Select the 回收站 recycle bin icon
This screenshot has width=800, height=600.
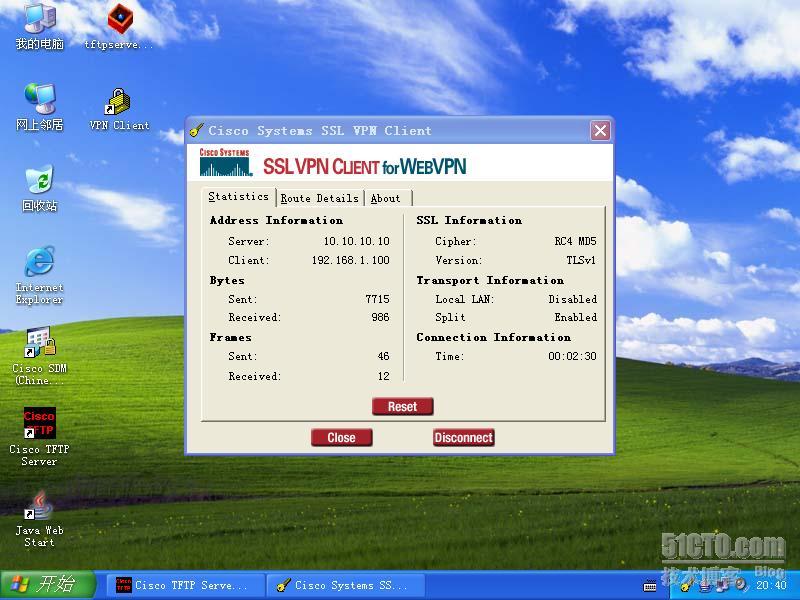click(x=40, y=188)
